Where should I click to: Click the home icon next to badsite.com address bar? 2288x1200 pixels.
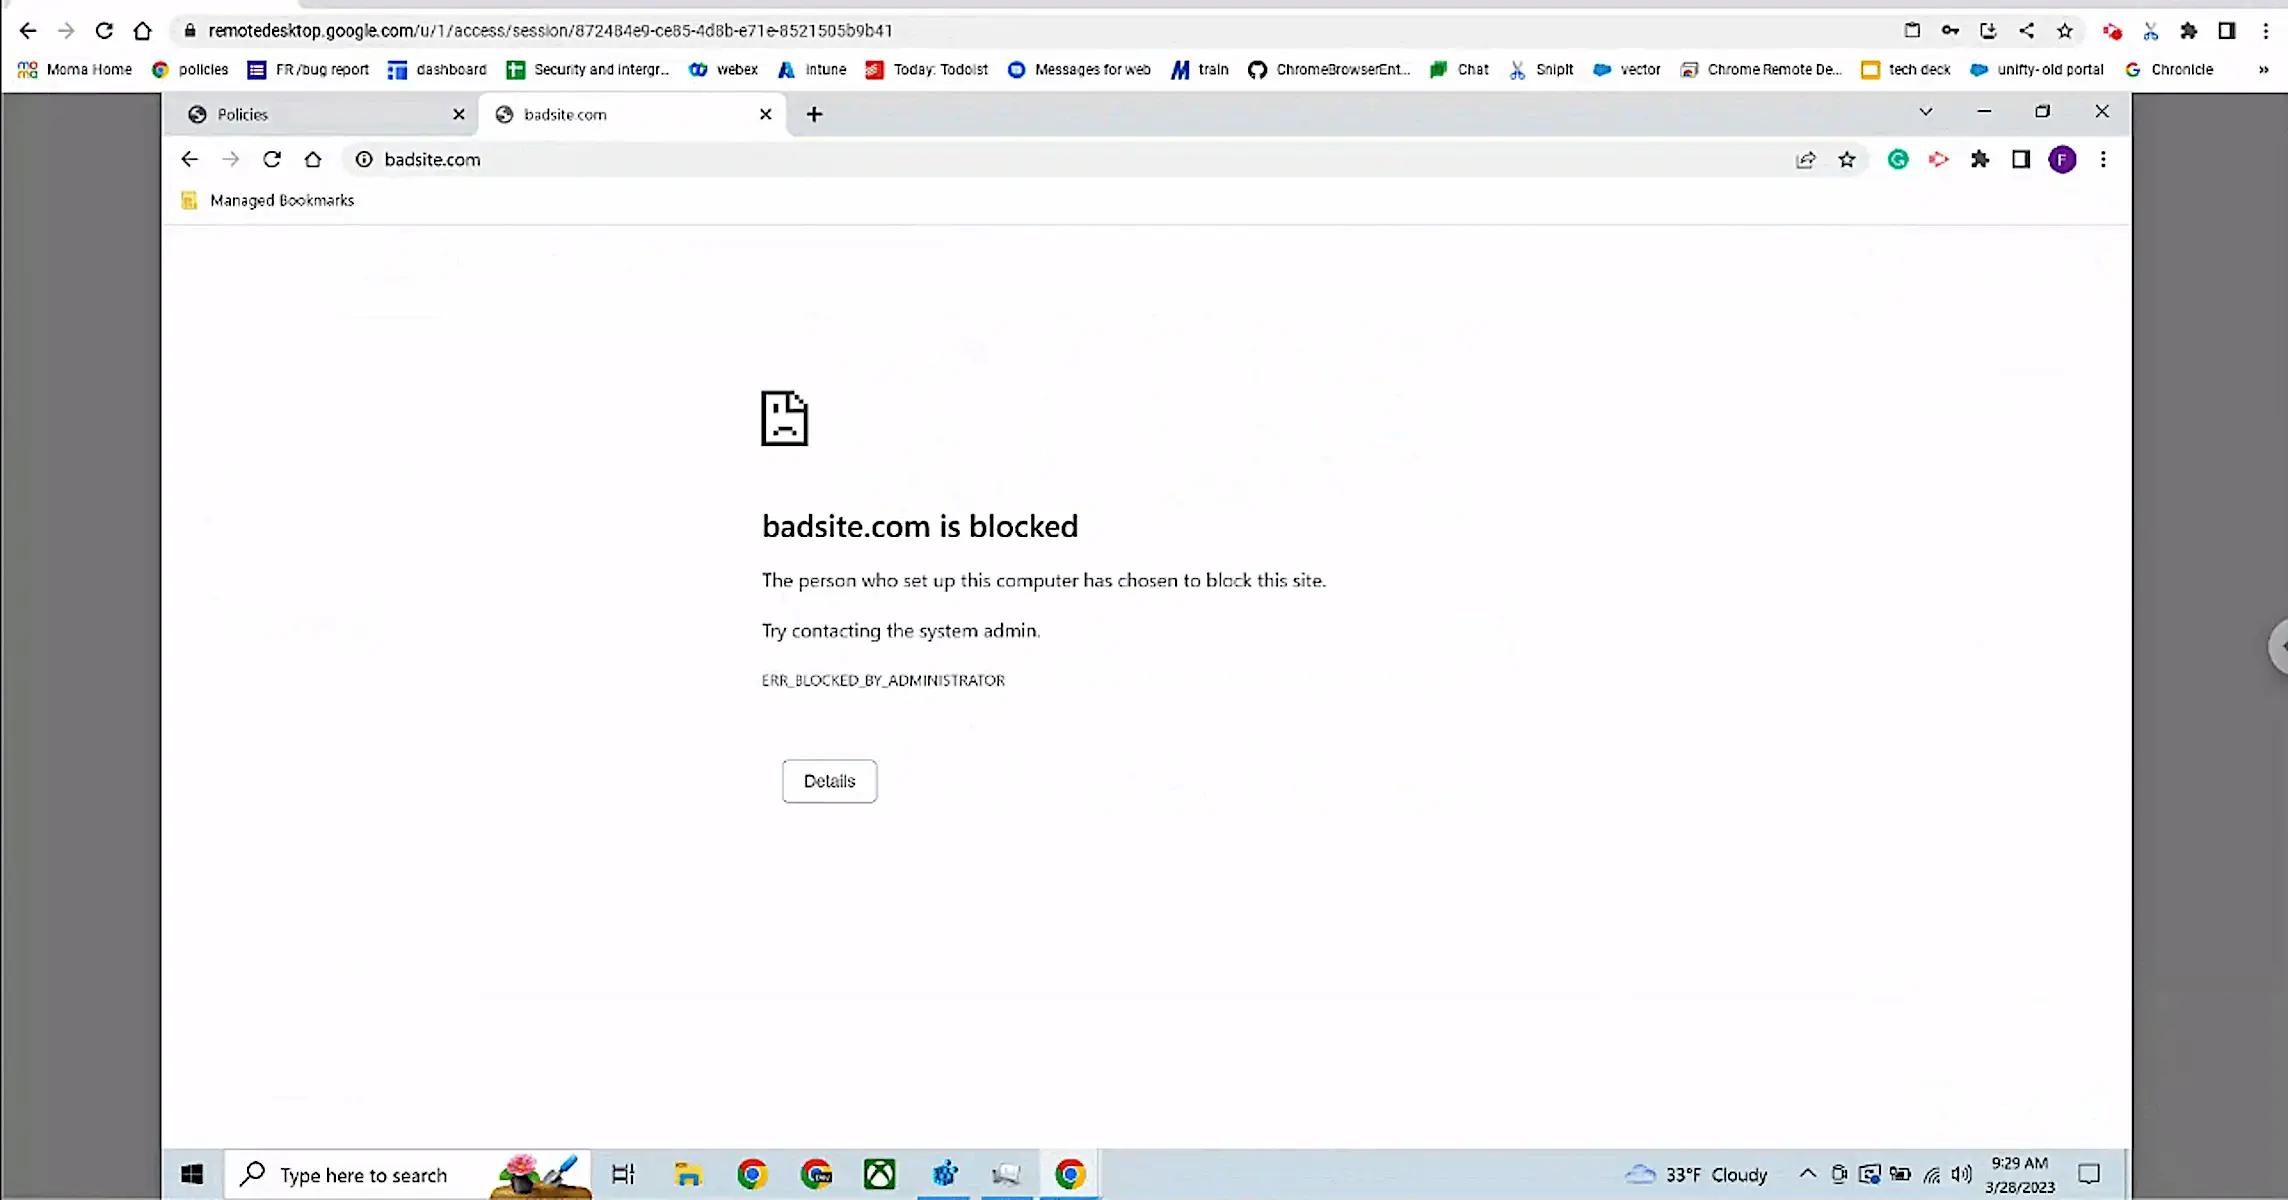[x=313, y=160]
